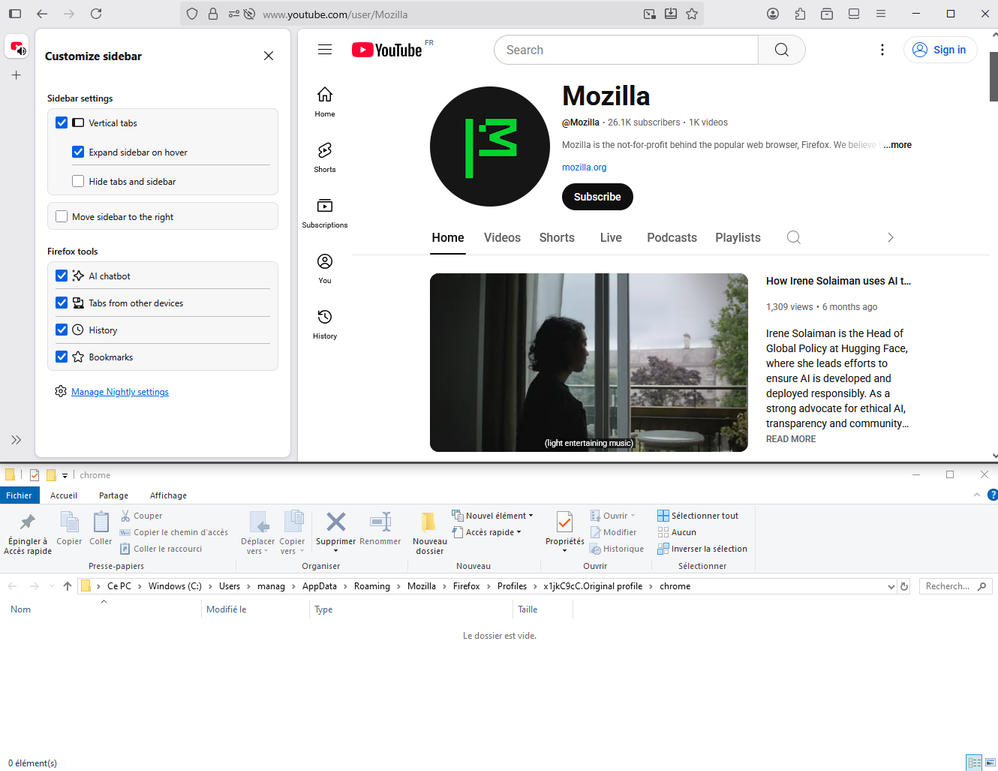Click YouTube Sign in button
Viewport: 998px width, 771px height.
coord(940,50)
